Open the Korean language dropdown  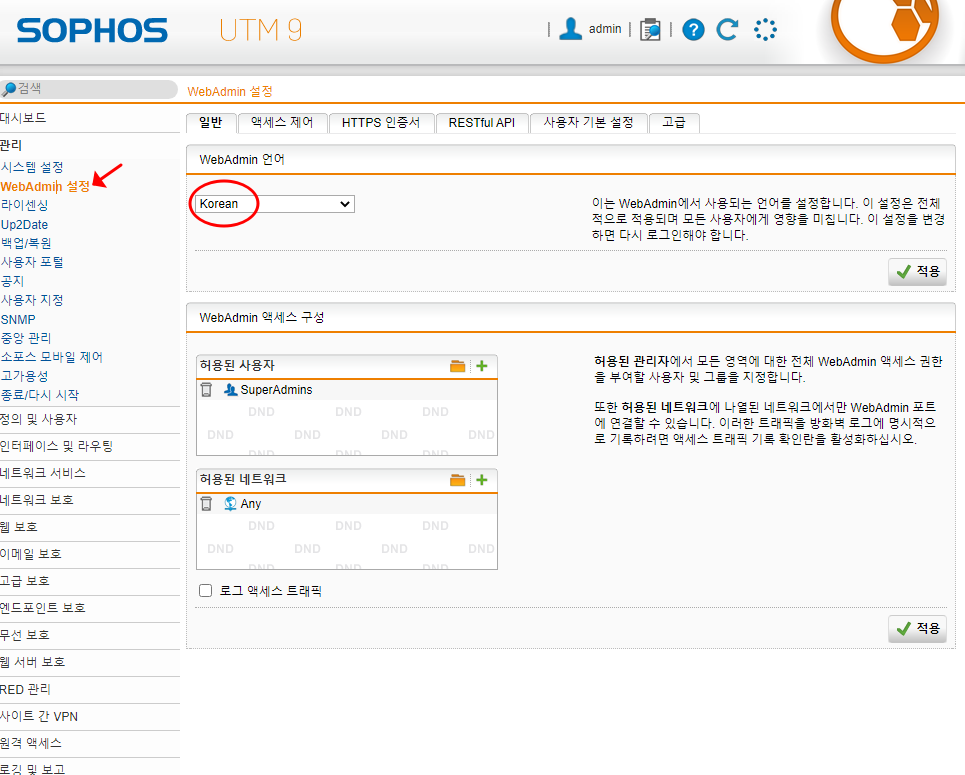pyautogui.click(x=274, y=204)
